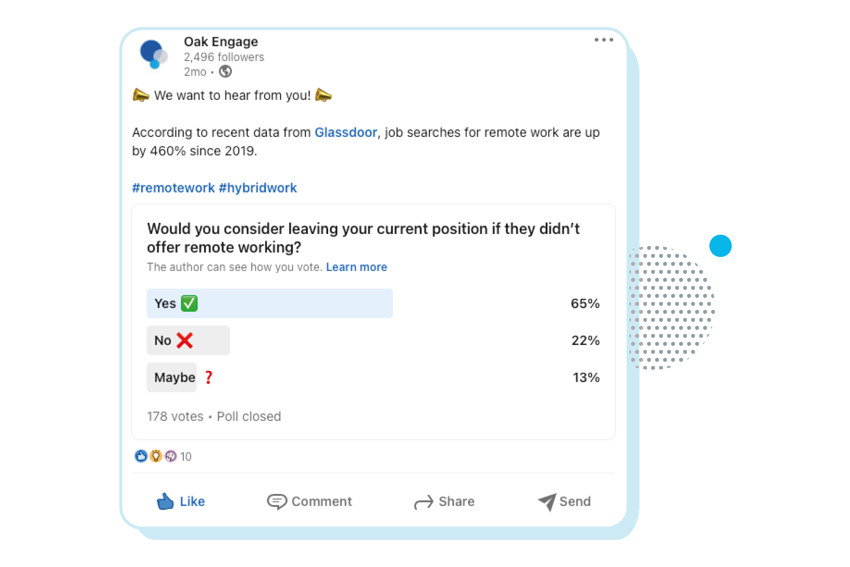This screenshot has height=567, width=850.
Task: Click the purple reaction icon
Action: click(171, 456)
